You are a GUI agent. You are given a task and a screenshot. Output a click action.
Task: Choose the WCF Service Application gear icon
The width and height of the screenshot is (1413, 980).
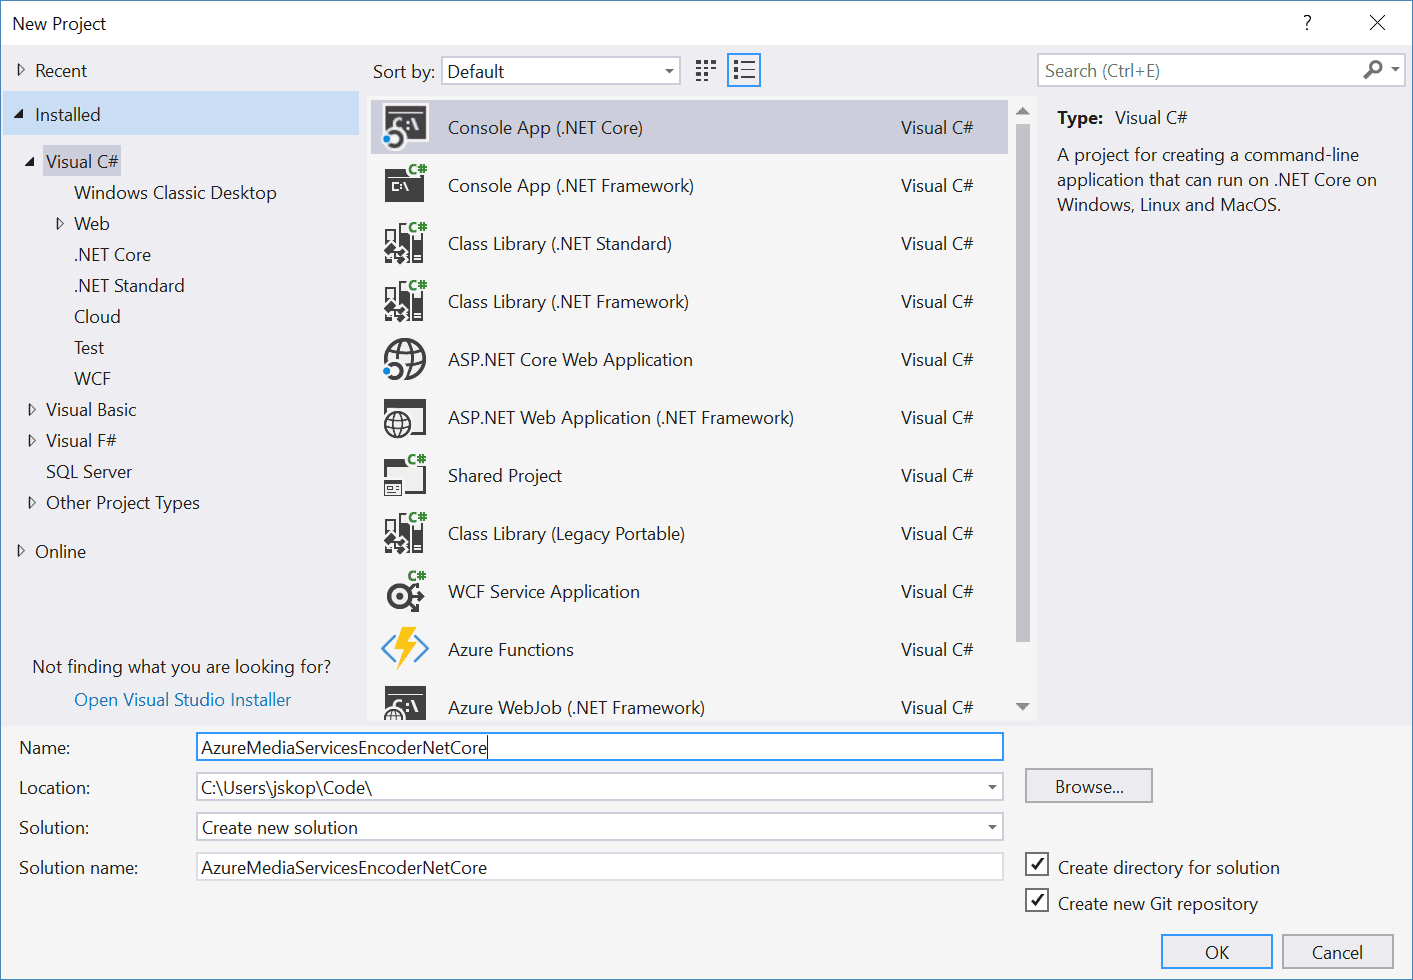click(x=405, y=591)
